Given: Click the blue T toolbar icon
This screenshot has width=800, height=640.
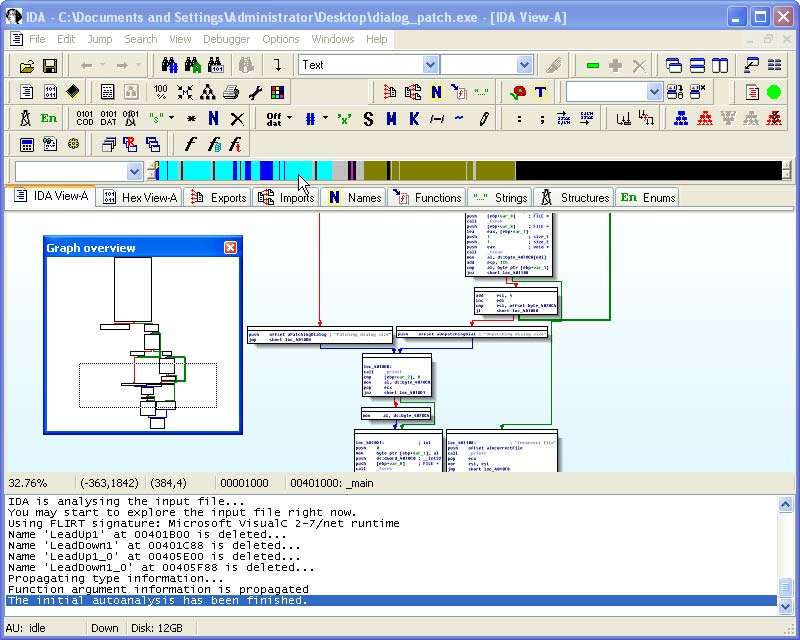Looking at the screenshot, I should pyautogui.click(x=540, y=92).
